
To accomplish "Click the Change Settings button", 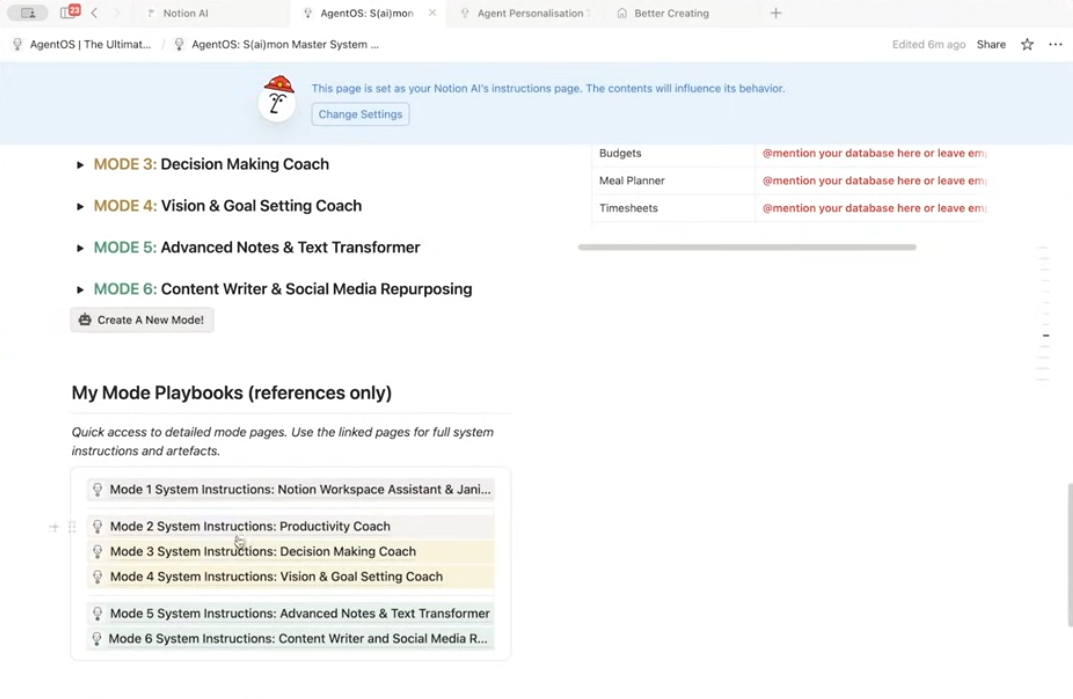I will click(x=360, y=114).
